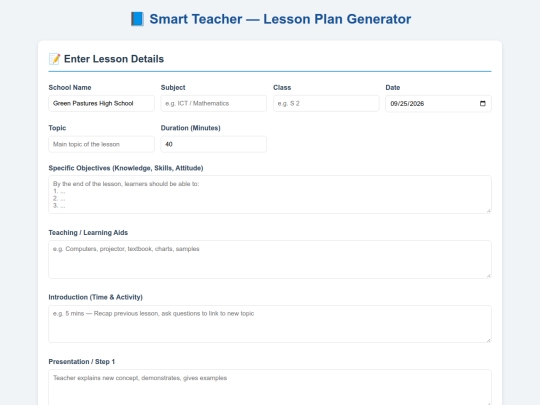Screen dimensions: 540x405
Task: Click the resize grip of Specific Objectives textarea
Action: (488, 210)
